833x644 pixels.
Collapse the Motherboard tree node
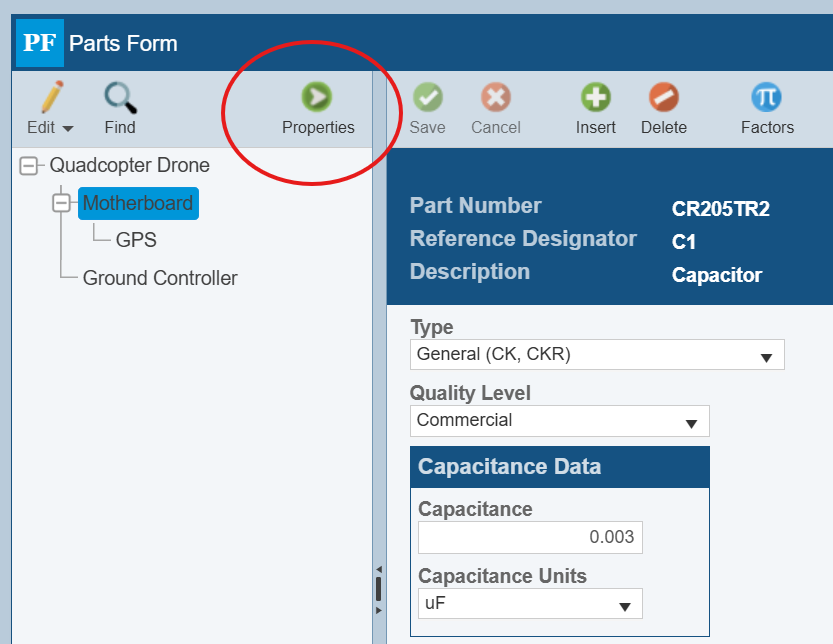(62, 203)
